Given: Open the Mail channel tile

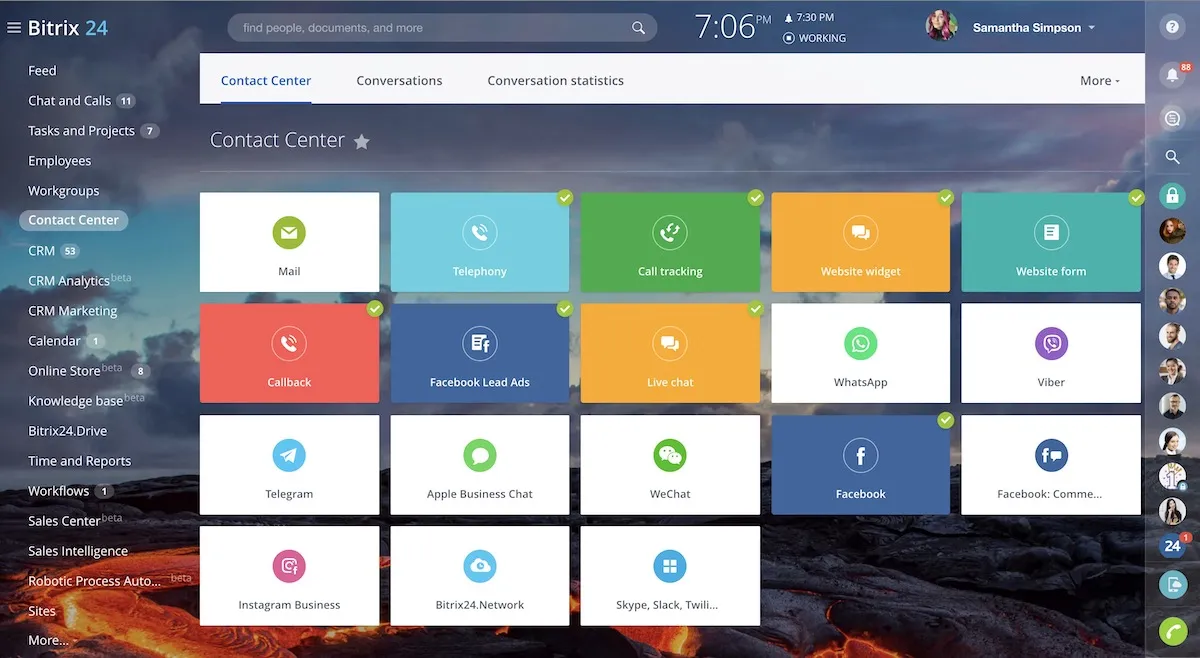Looking at the screenshot, I should [290, 242].
